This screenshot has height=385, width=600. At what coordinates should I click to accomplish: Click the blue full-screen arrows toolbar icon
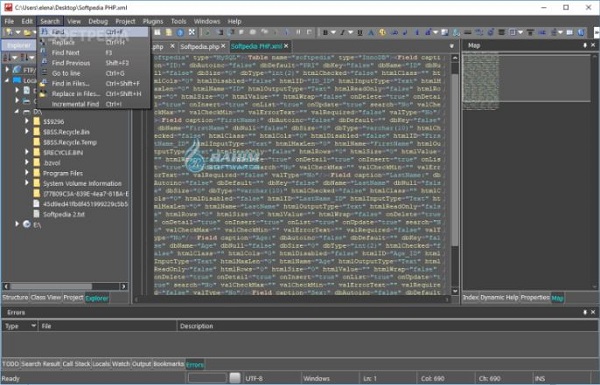click(x=192, y=33)
